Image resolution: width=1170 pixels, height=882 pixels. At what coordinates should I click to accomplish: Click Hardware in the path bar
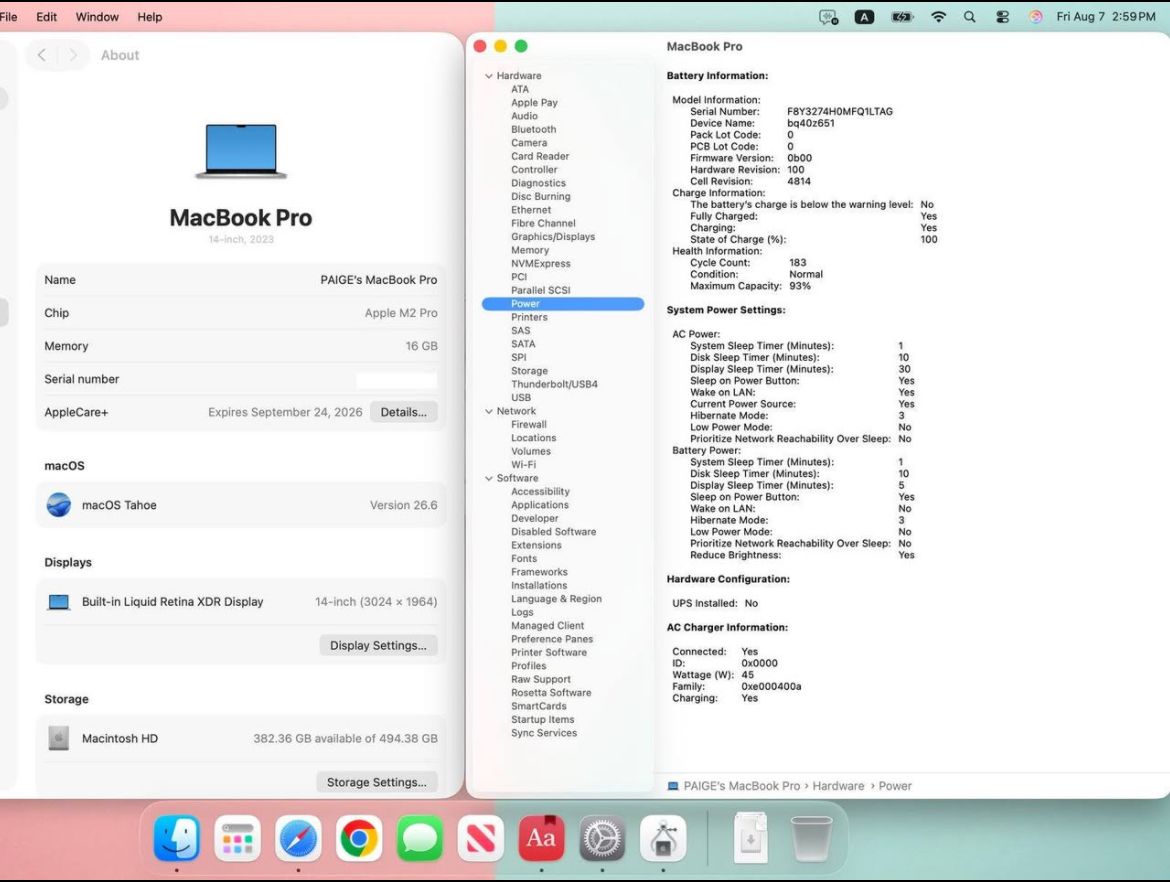838,786
